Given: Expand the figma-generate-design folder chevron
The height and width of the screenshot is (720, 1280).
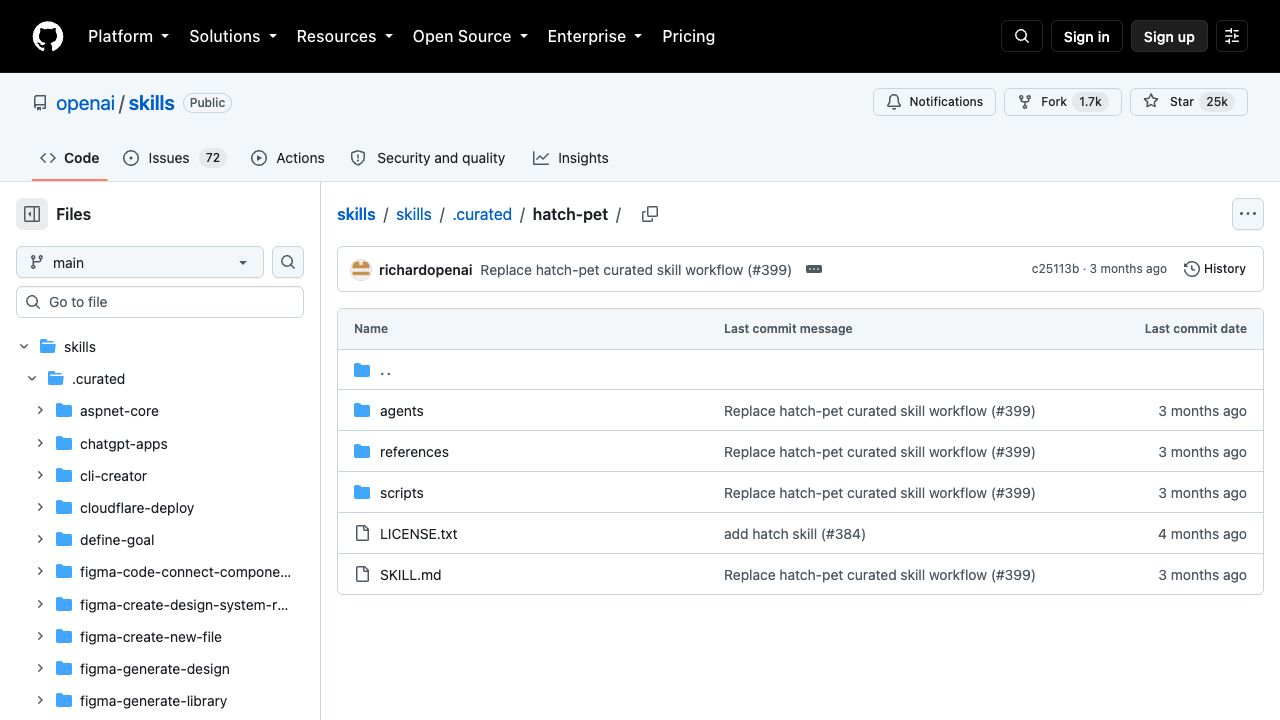Looking at the screenshot, I should coord(40,668).
